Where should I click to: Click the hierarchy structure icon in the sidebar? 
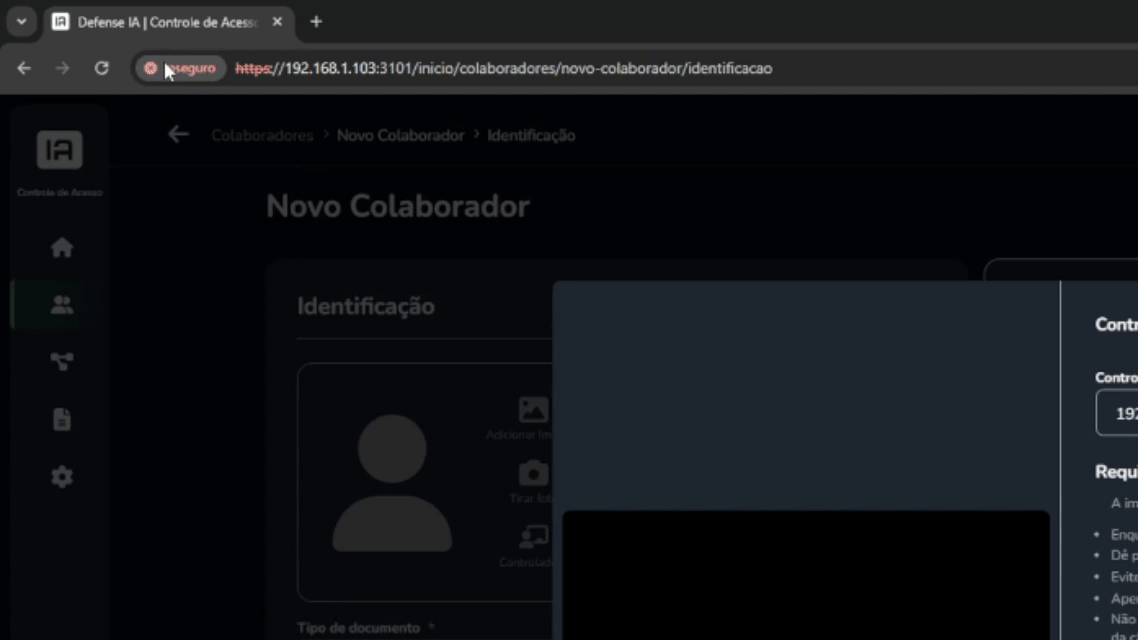[x=61, y=362]
